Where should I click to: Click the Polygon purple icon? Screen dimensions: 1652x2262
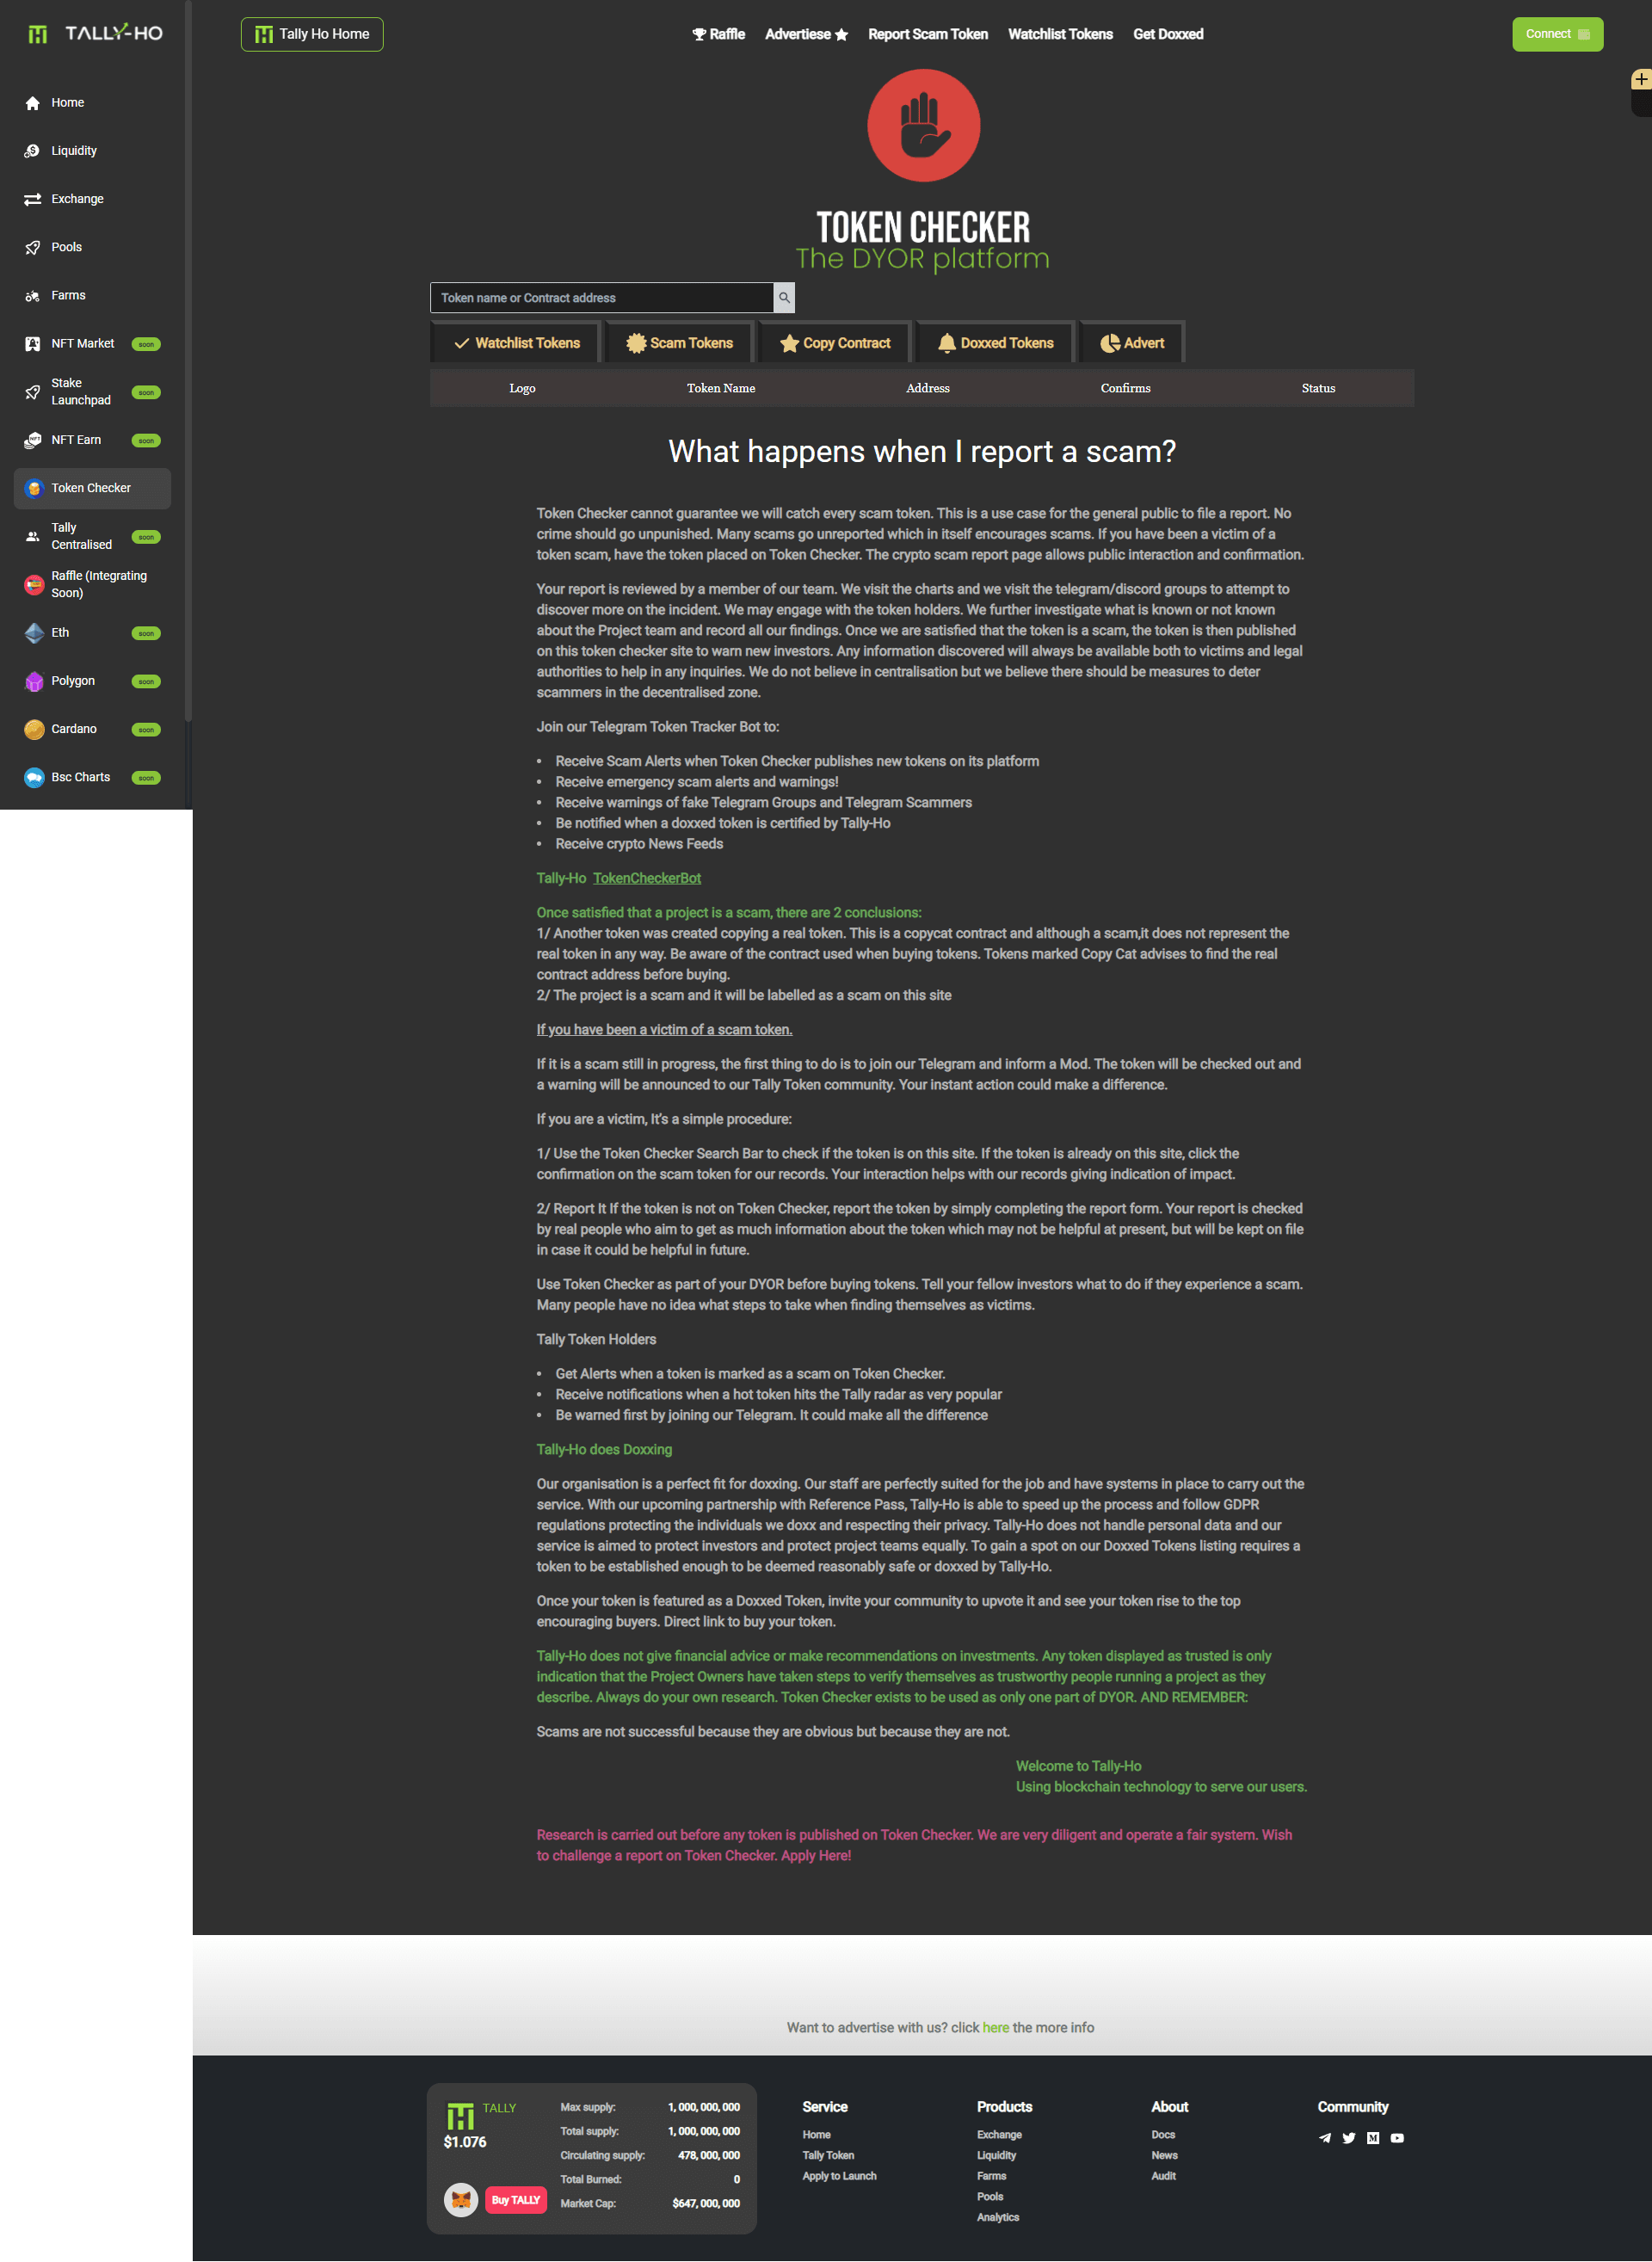pos(34,681)
